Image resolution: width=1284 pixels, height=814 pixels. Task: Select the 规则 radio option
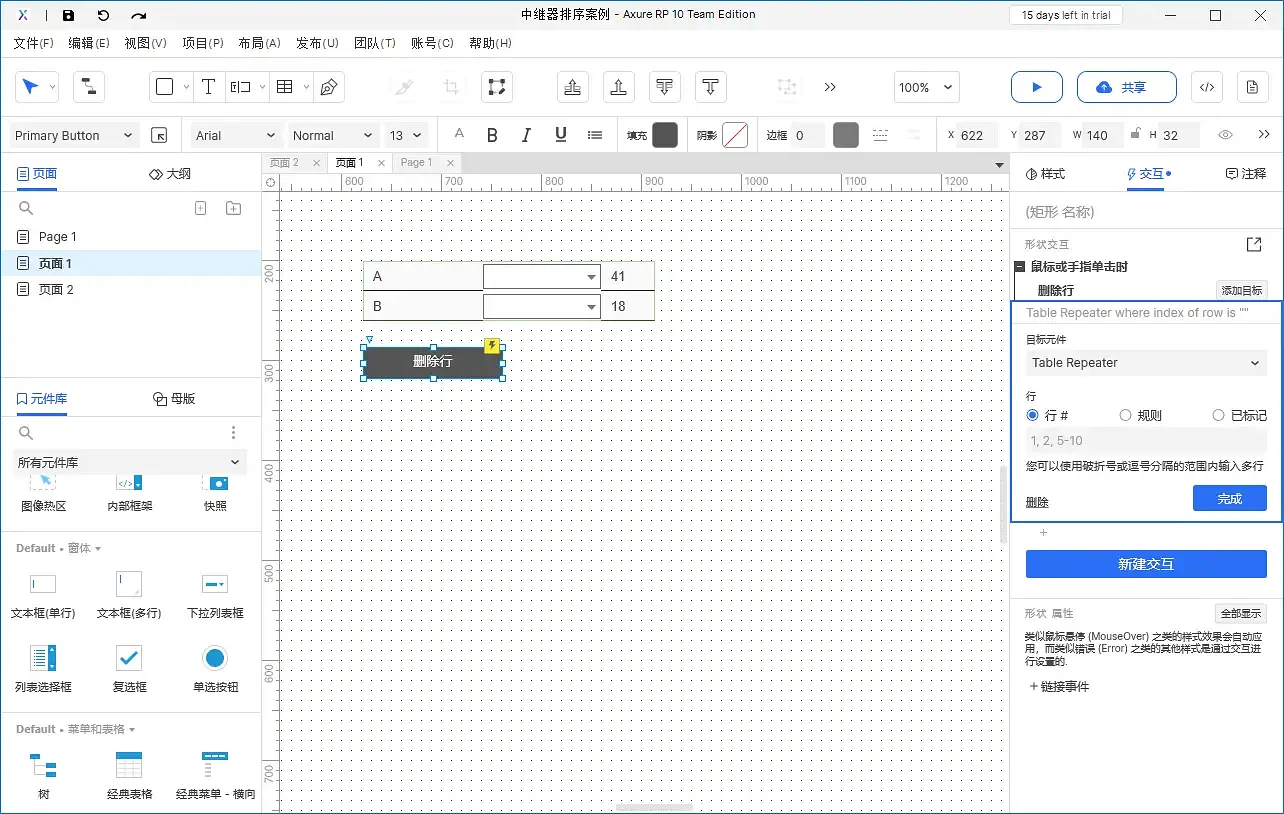coord(1126,415)
